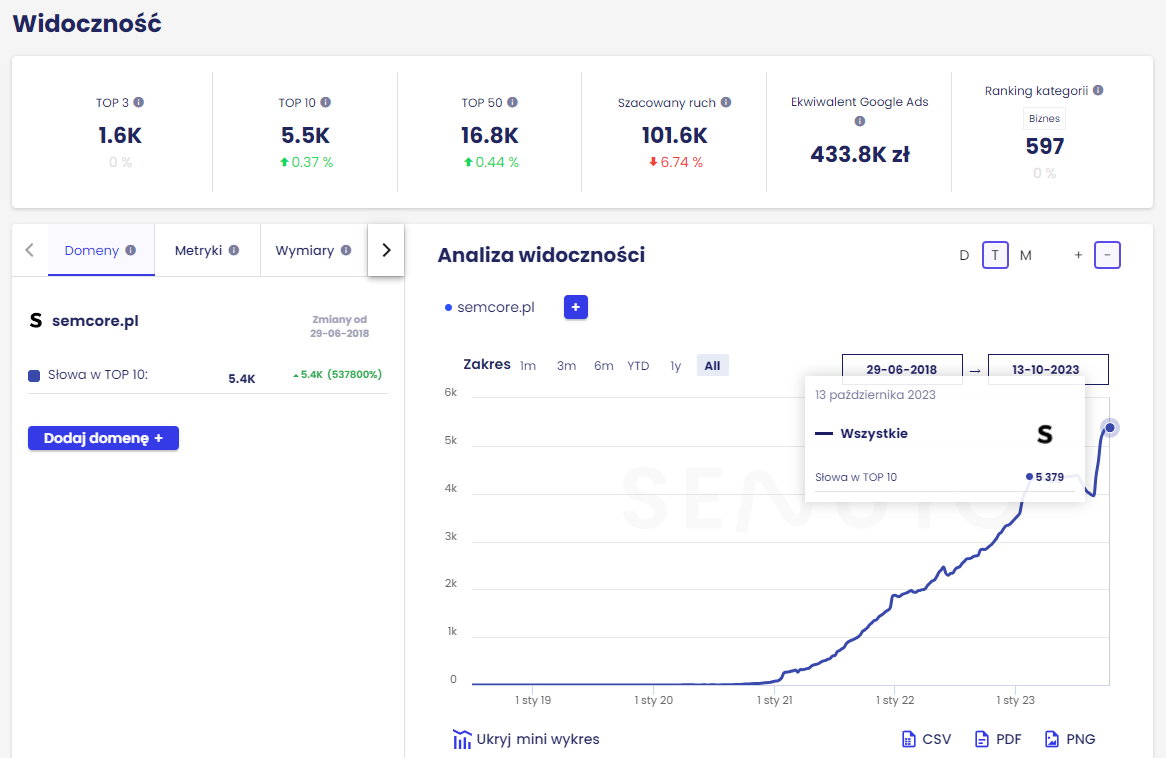
Task: Click the info icon beside TOP 10
Action: point(326,103)
